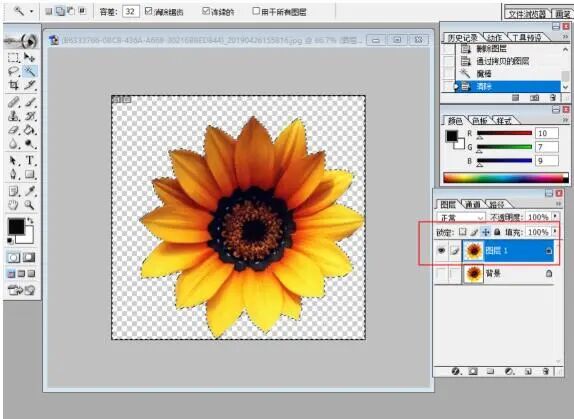Select the Magic Wand tool in toolbox
574x419 pixels.
[29, 71]
